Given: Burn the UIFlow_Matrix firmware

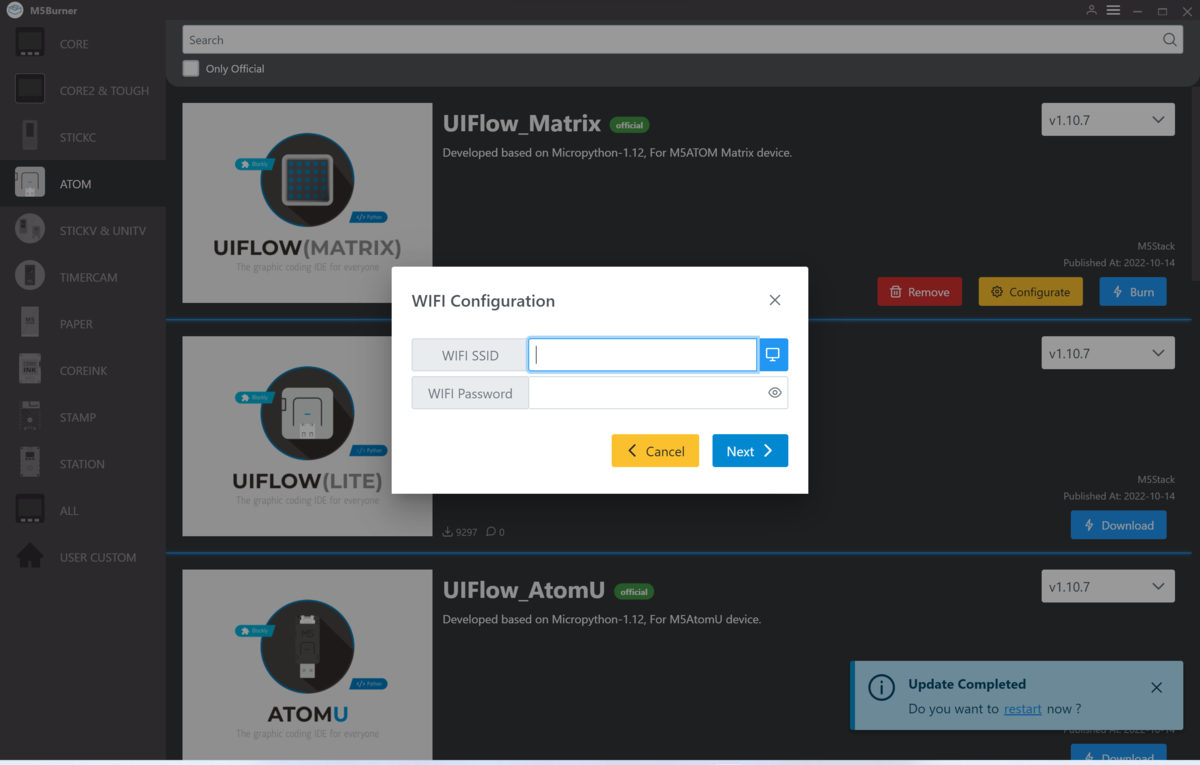Looking at the screenshot, I should [x=1133, y=292].
